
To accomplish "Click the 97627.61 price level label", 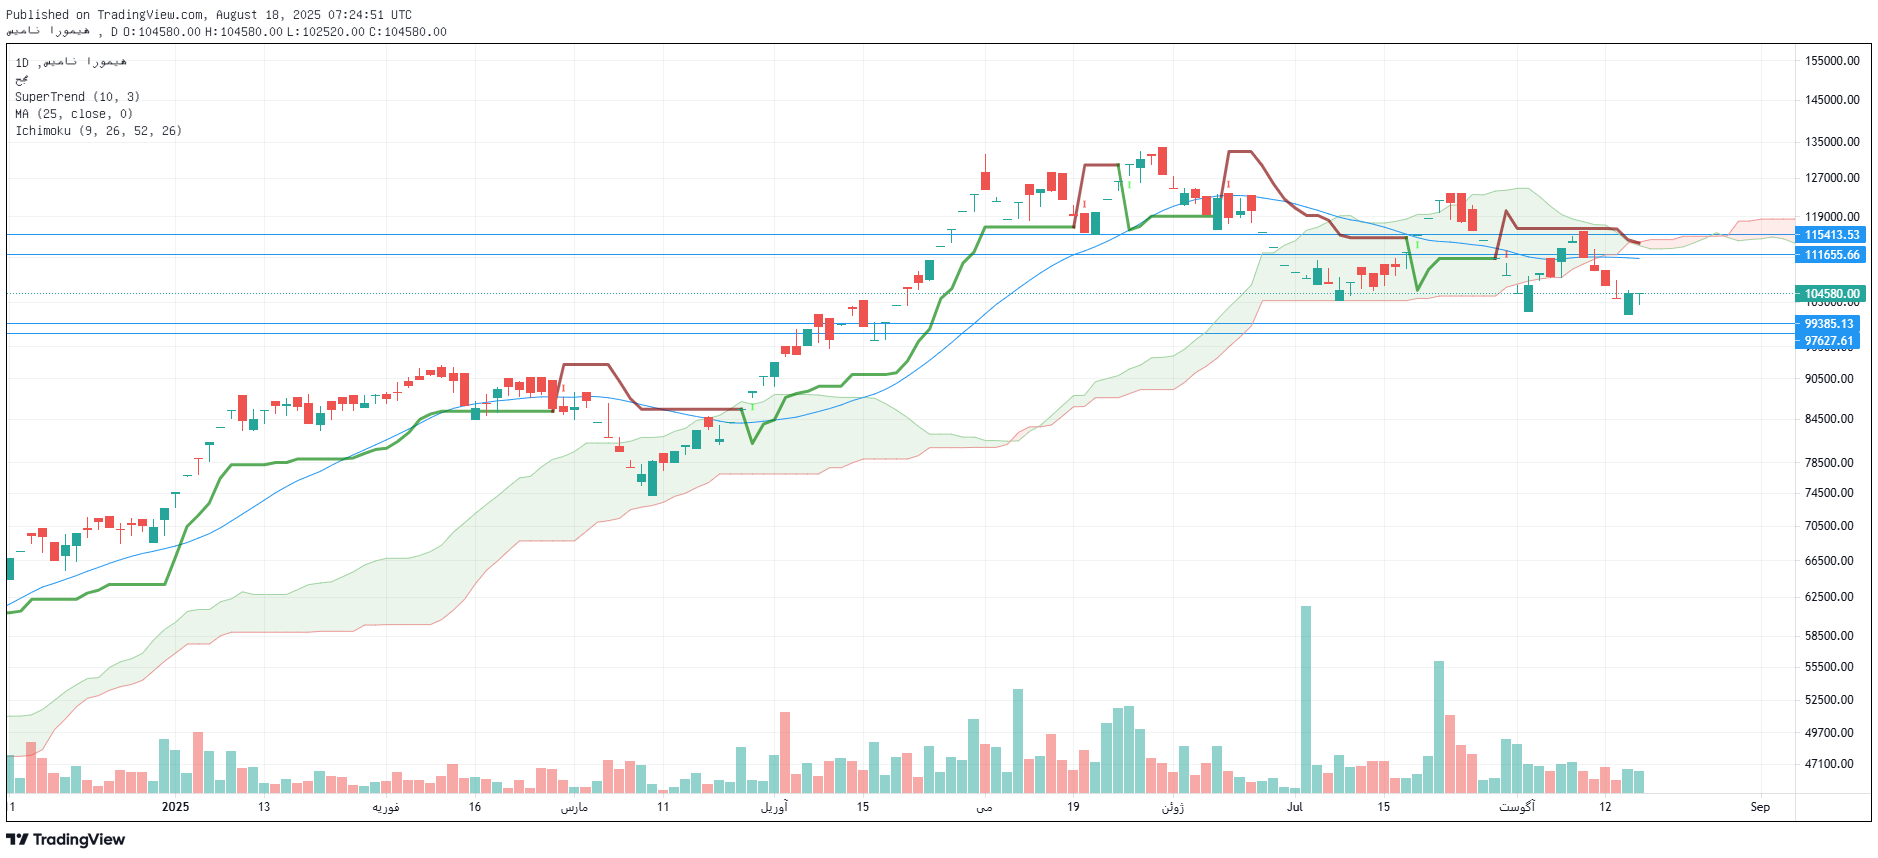I will (x=1828, y=341).
